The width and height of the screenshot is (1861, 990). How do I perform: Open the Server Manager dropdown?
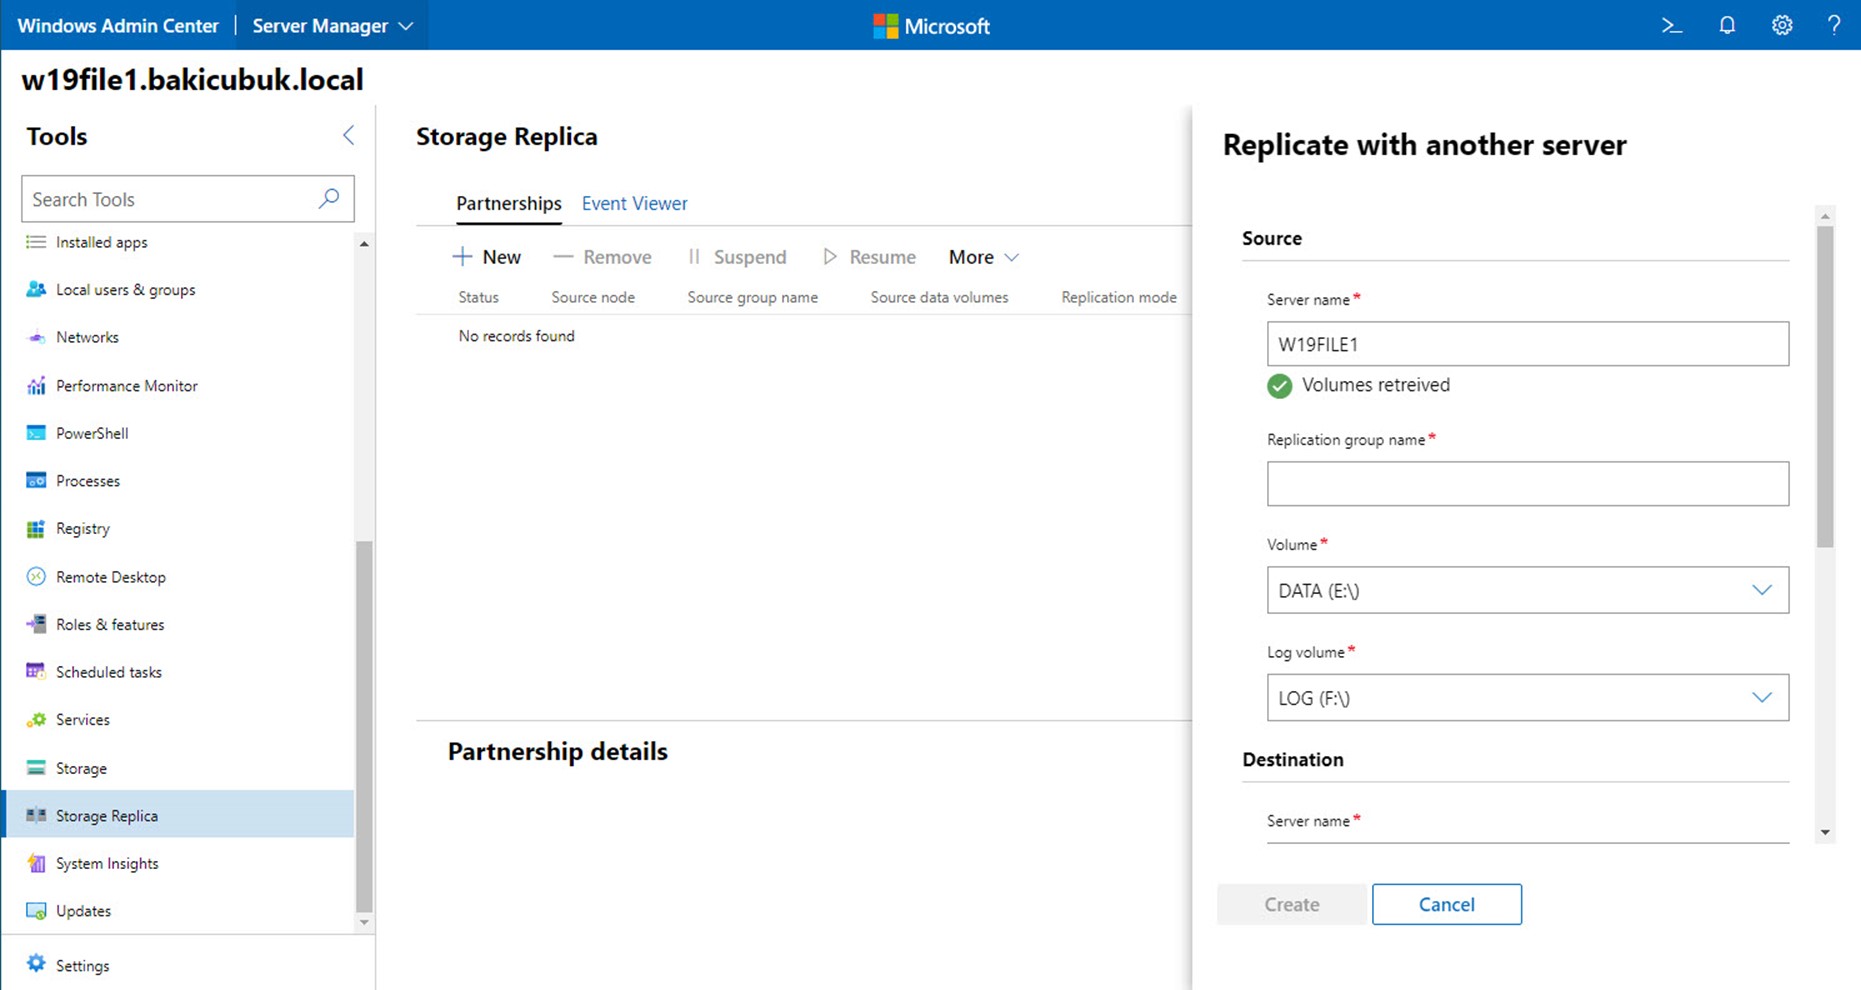tap(332, 26)
